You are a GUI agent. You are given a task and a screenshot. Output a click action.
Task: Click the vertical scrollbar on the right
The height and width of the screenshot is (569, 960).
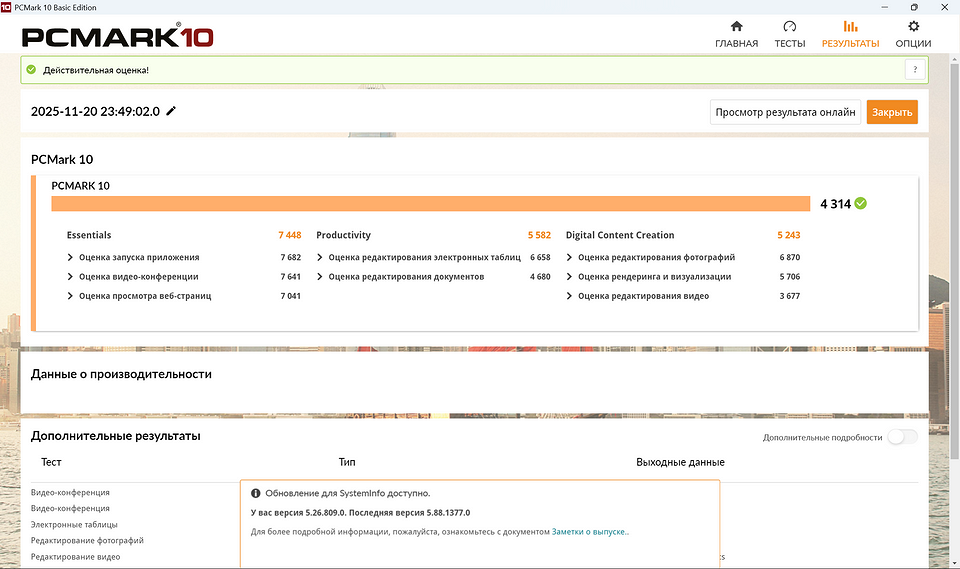pos(954,250)
